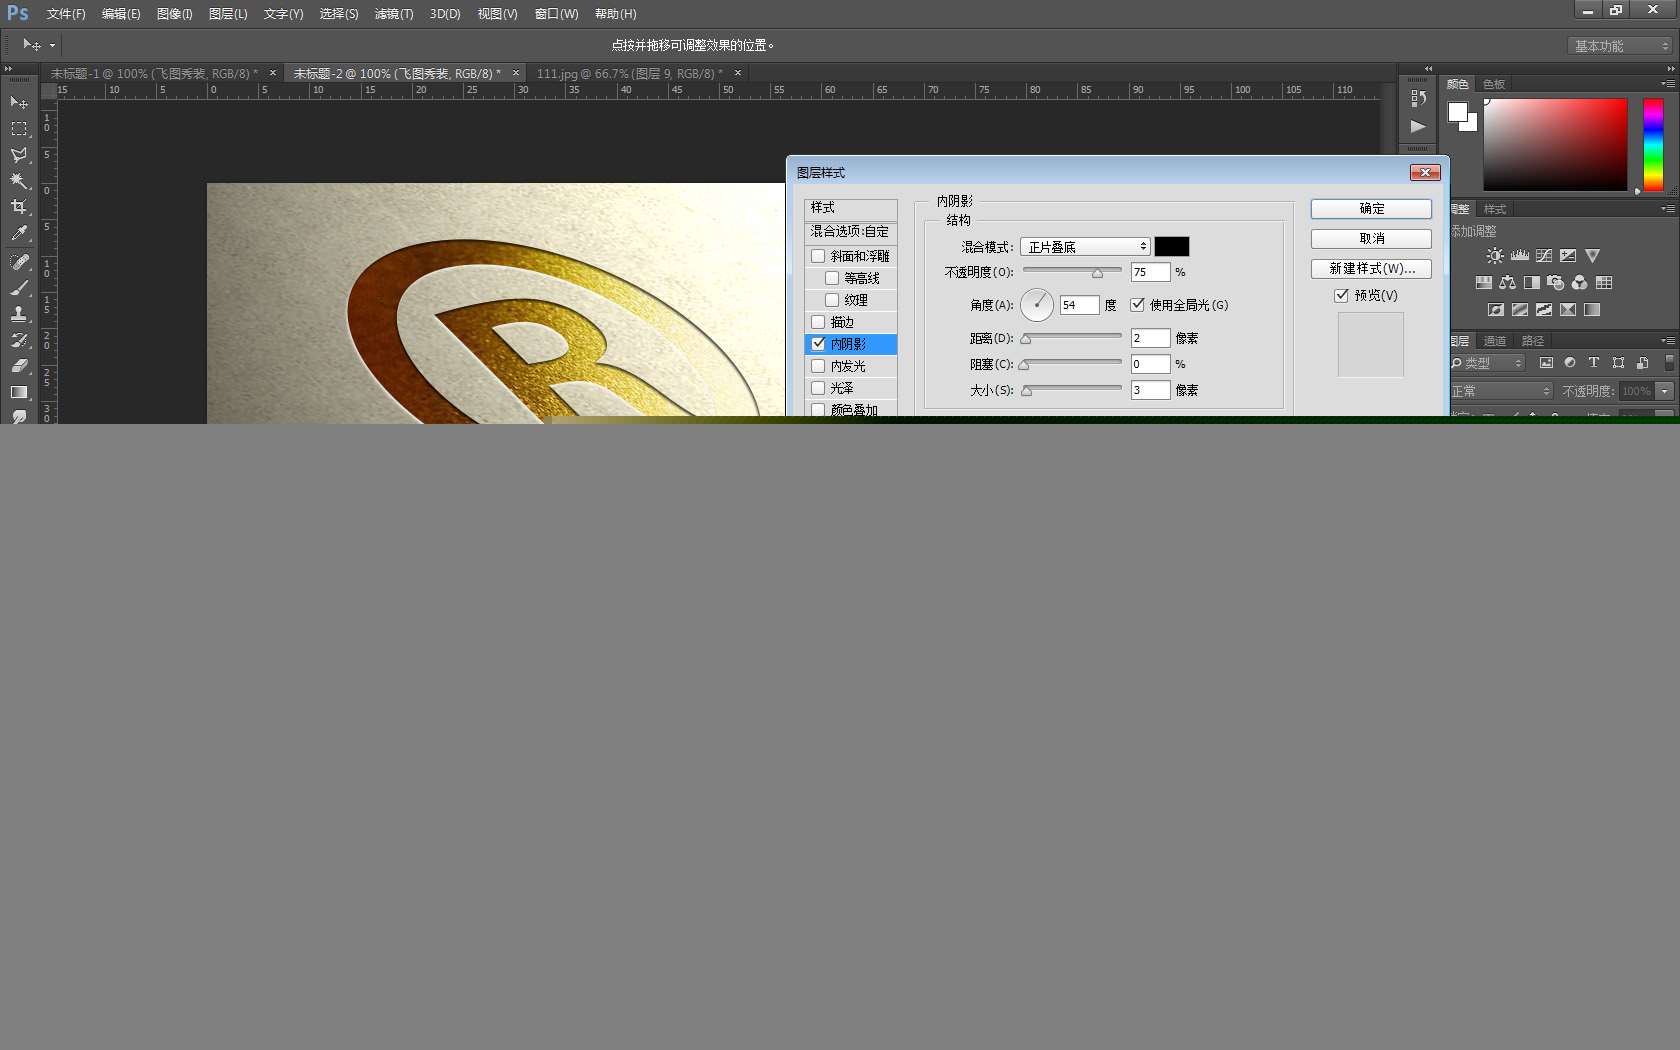Select the Gradient tool

click(x=19, y=392)
